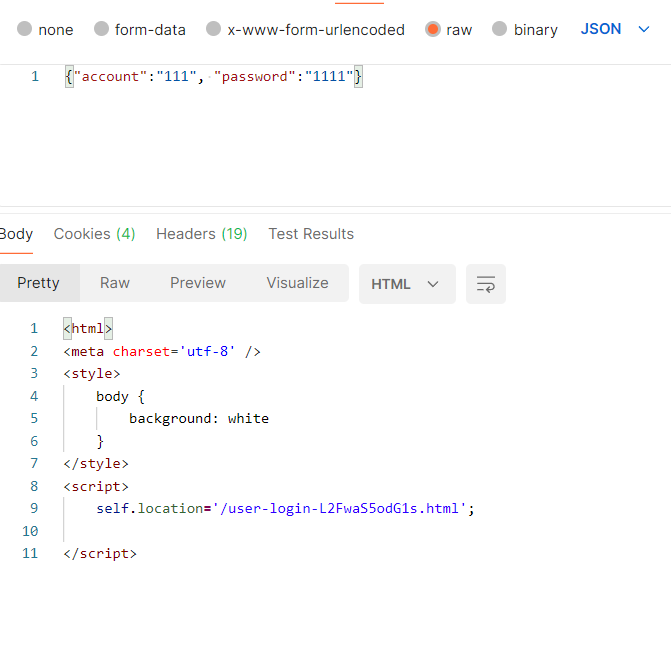Toggle the line wrap icon in response
This screenshot has height=664, width=671.
coord(486,284)
